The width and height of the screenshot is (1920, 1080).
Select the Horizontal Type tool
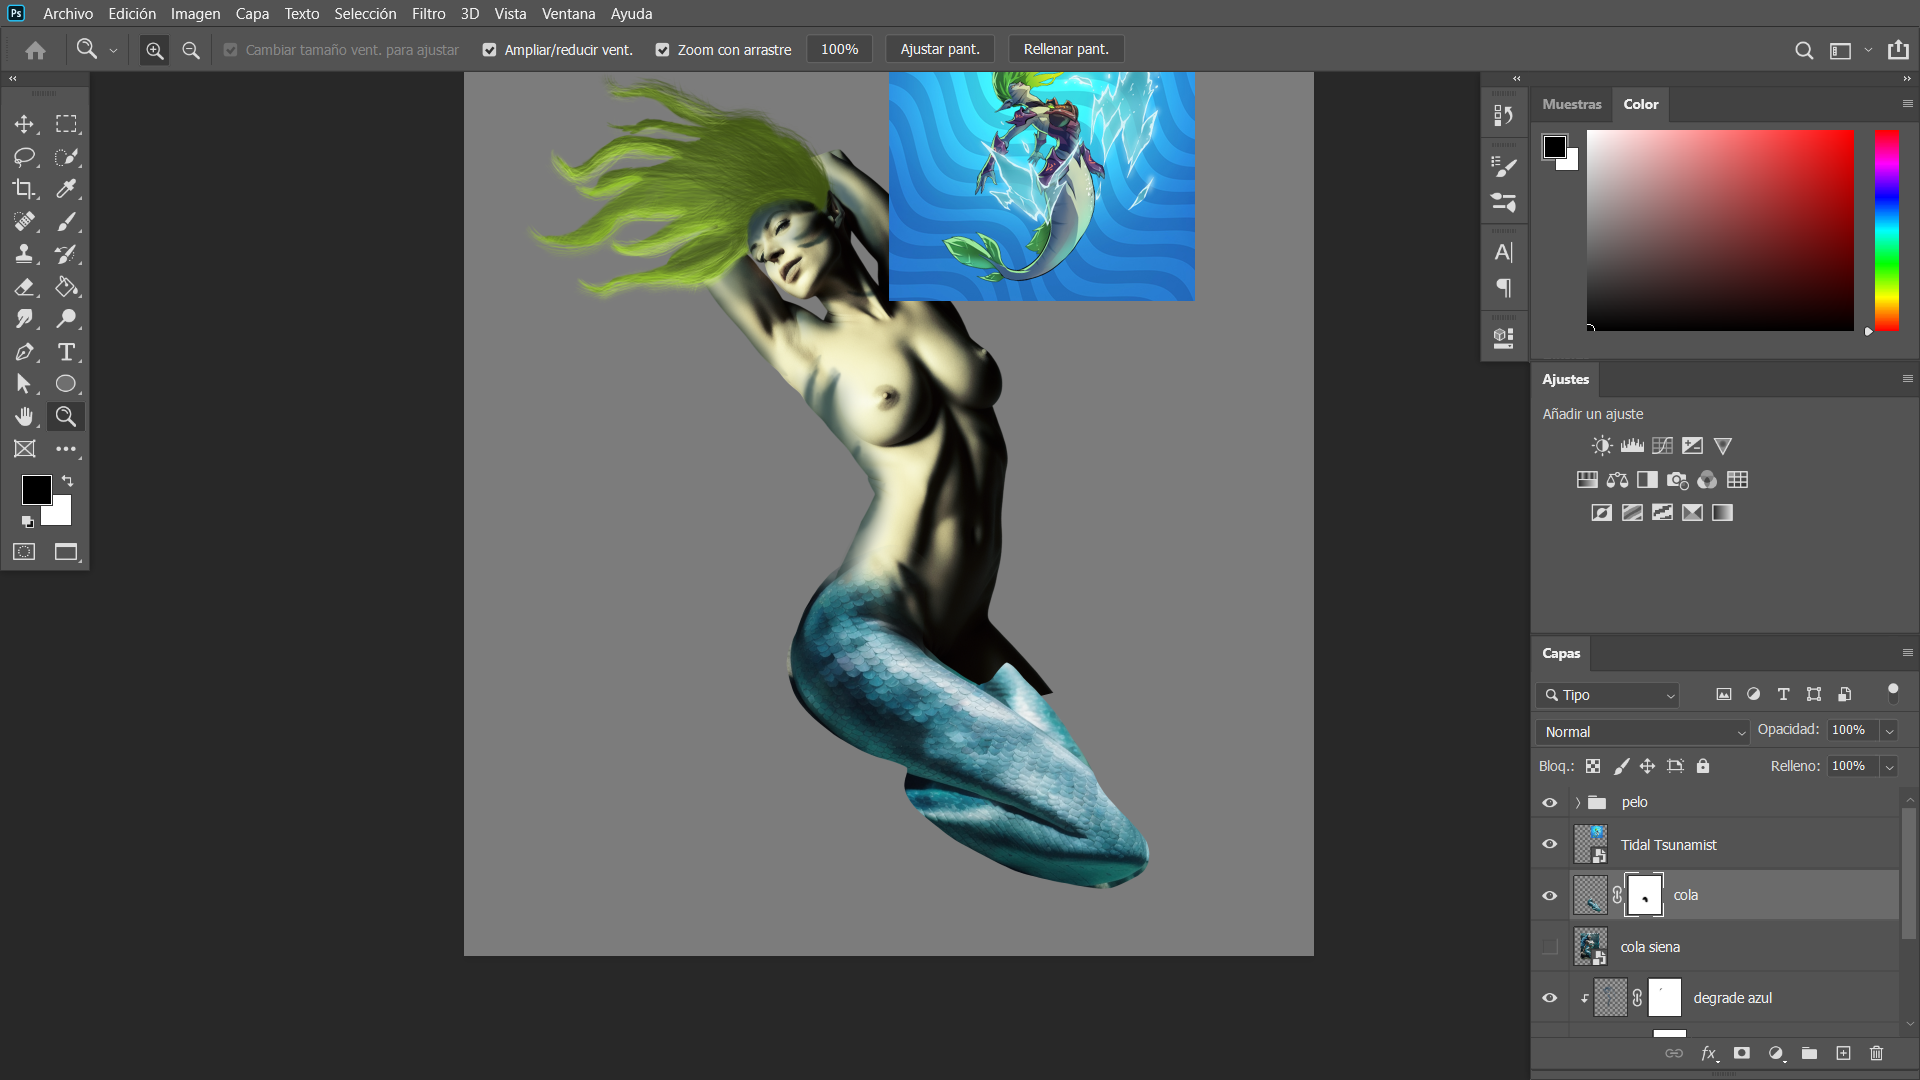point(66,352)
